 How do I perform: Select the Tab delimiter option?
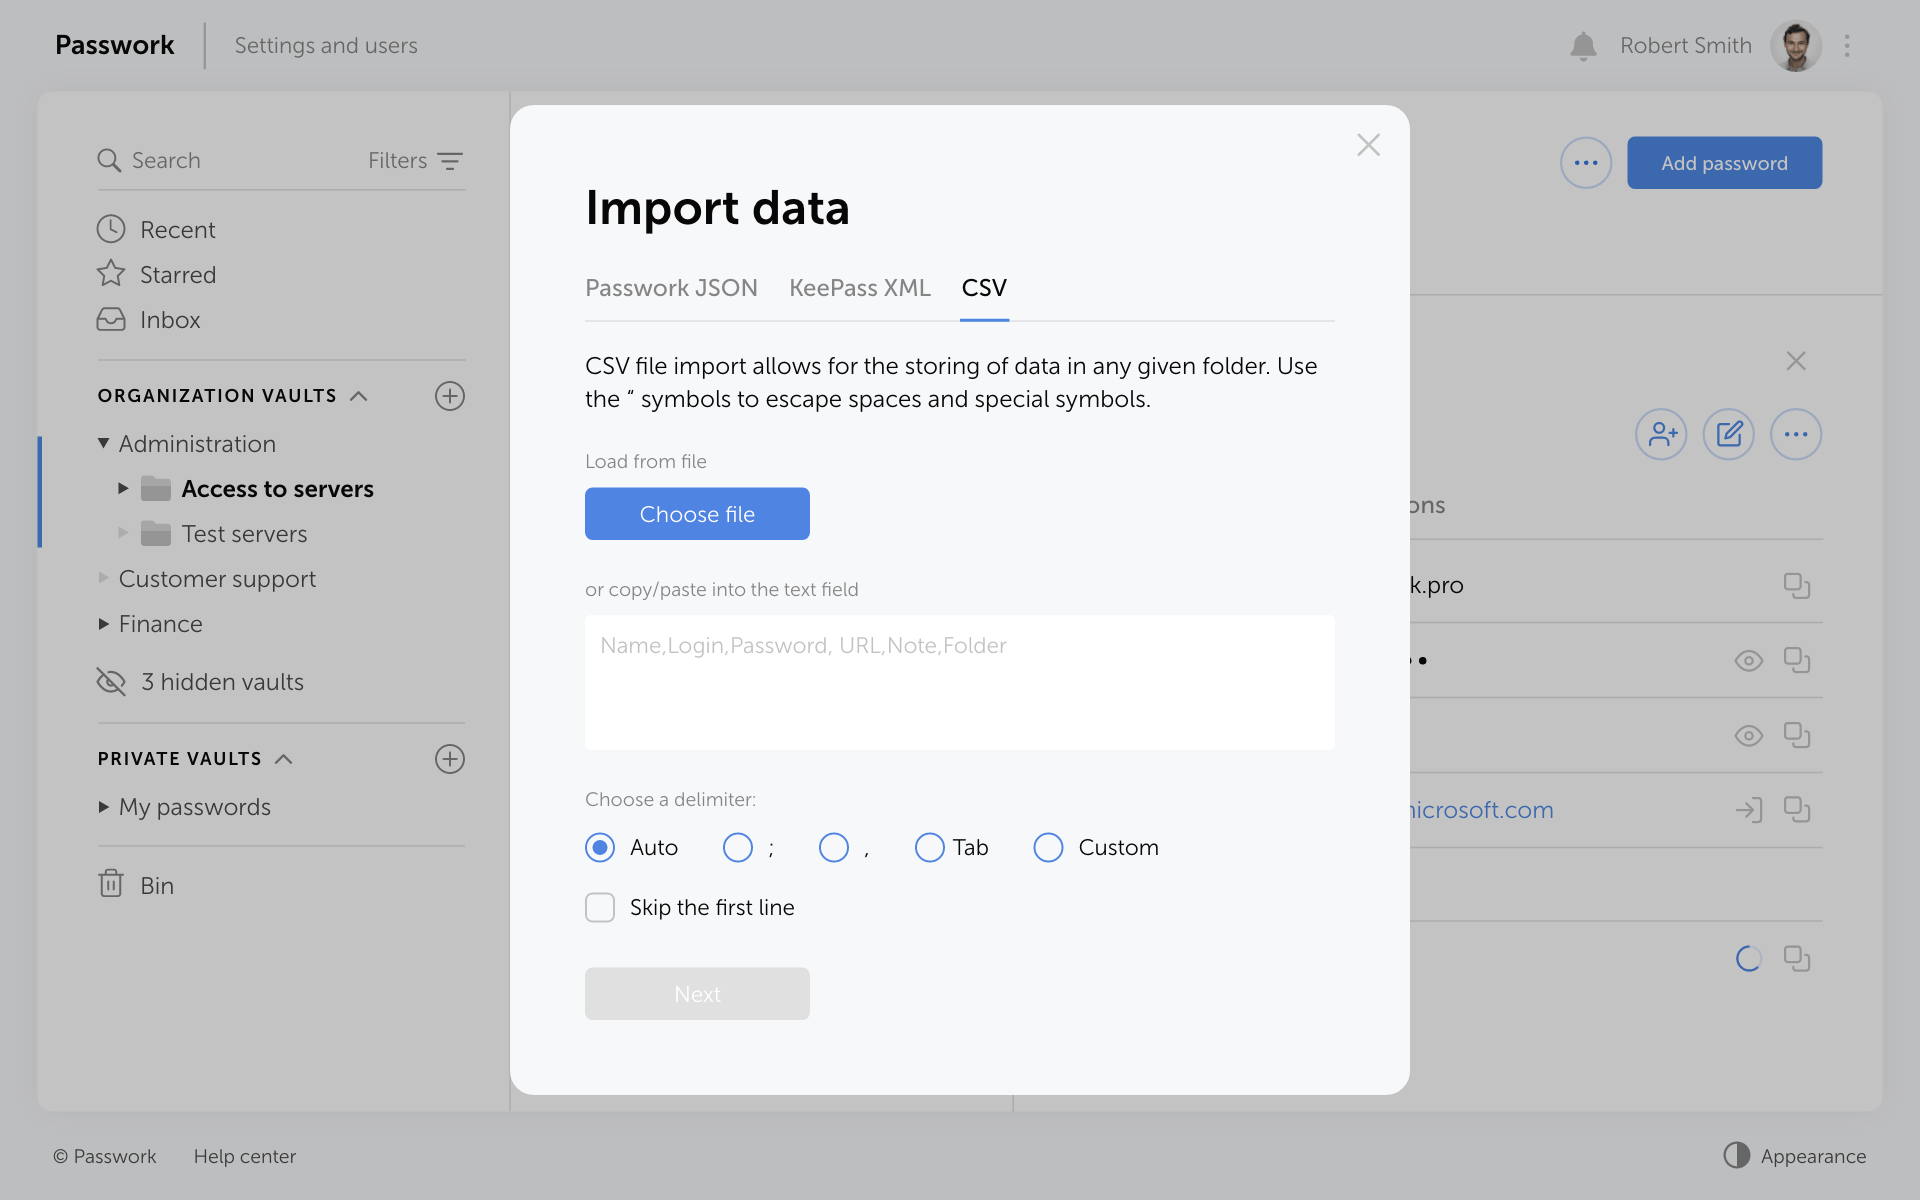[x=929, y=847]
